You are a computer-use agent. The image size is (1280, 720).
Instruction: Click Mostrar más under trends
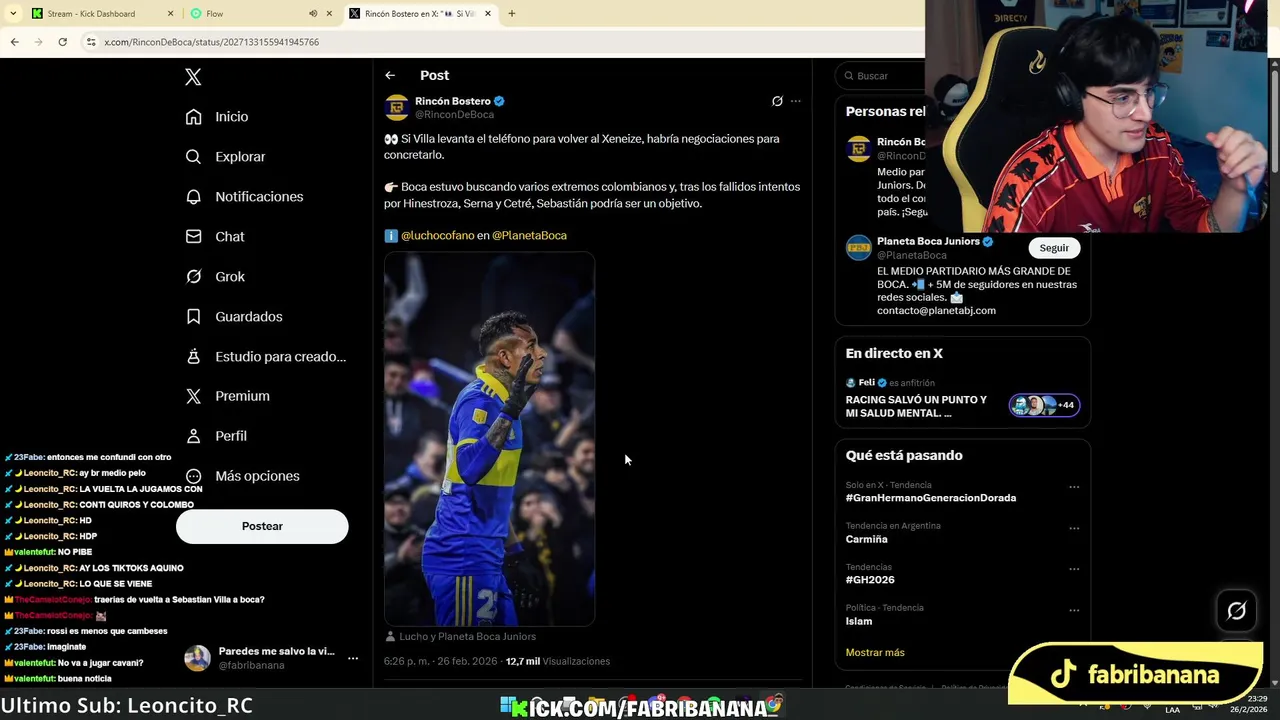[x=875, y=652]
